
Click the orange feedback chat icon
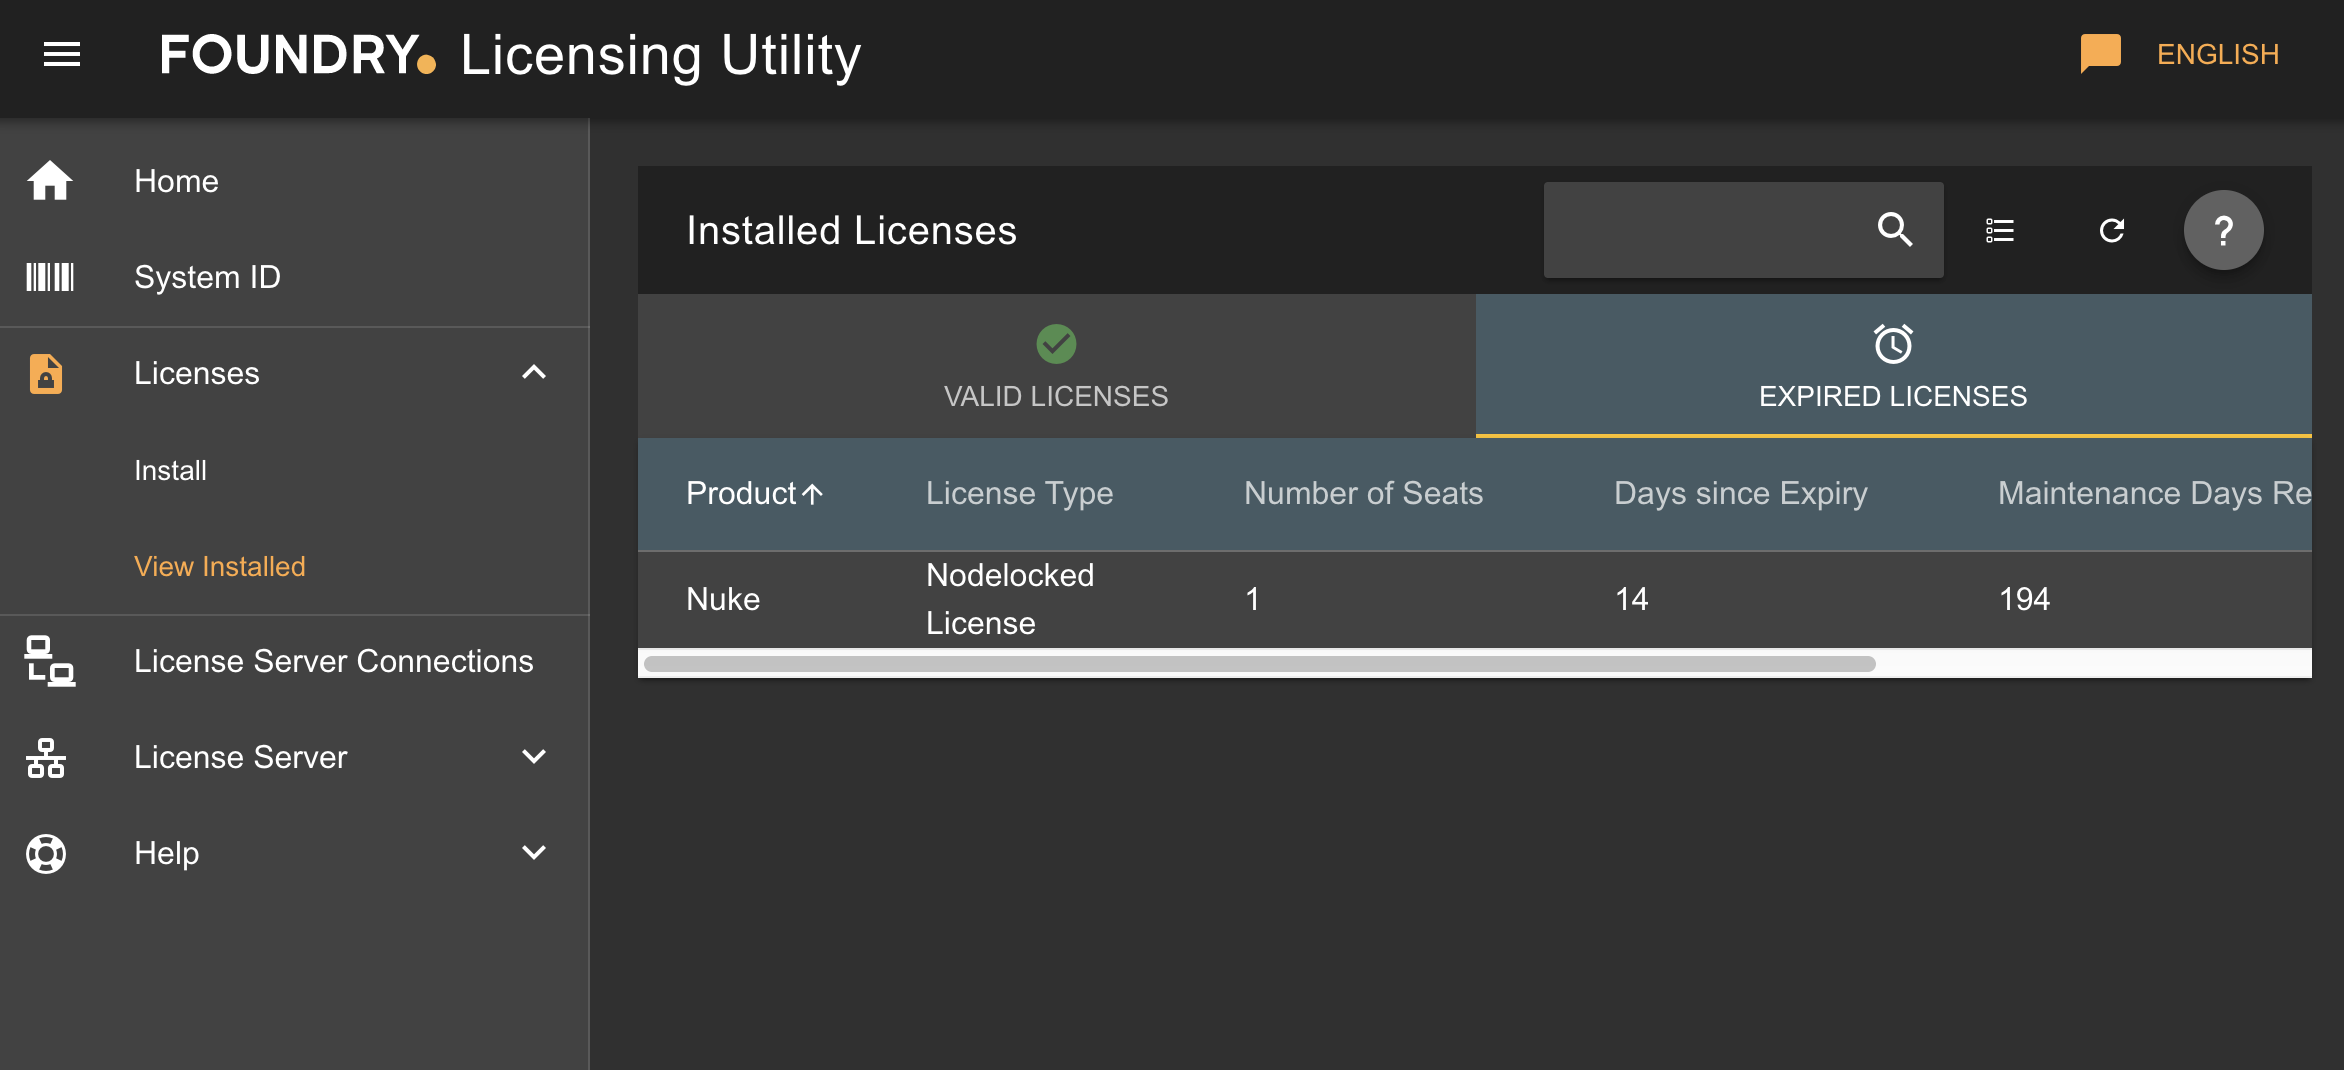[2100, 54]
